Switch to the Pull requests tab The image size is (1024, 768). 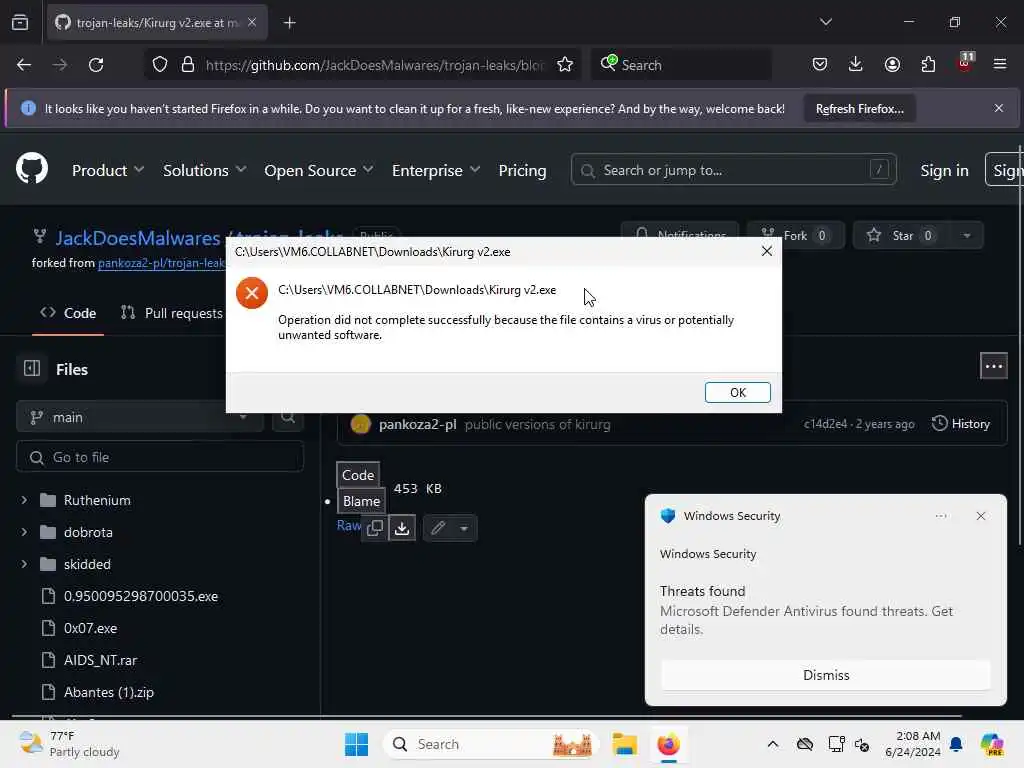click(172, 313)
